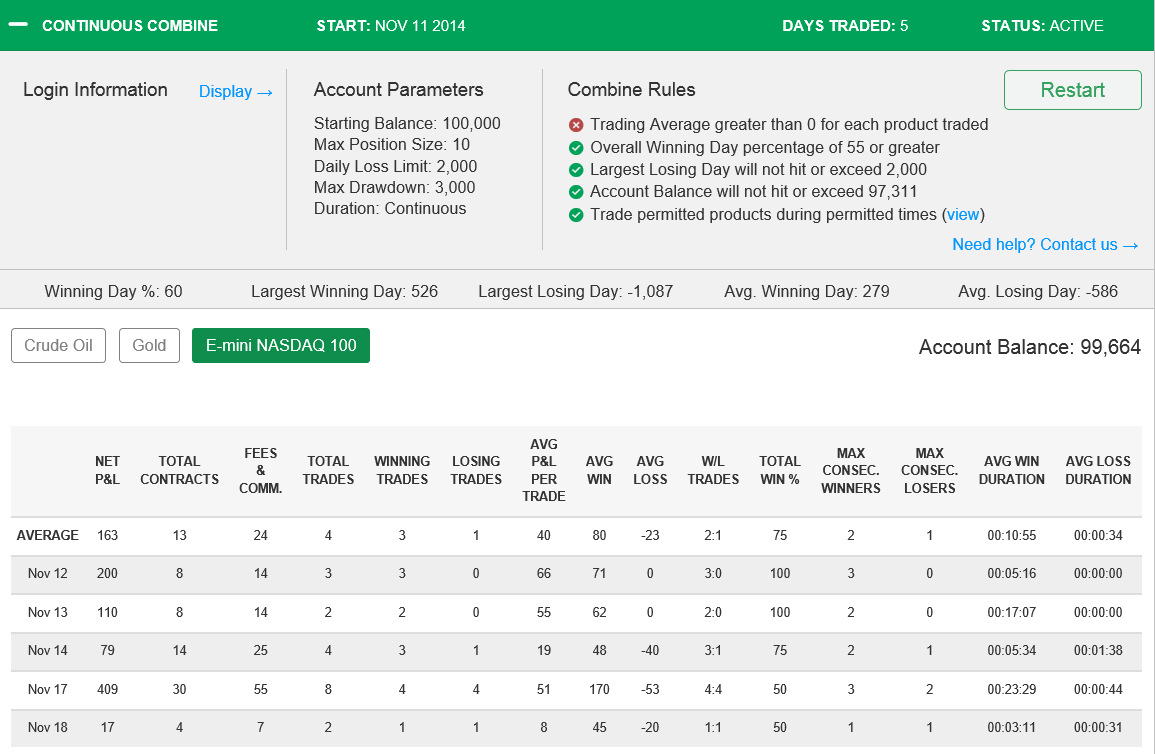
Task: Click the Avg. Losing Day: -586 statistic
Action: (x=1037, y=292)
